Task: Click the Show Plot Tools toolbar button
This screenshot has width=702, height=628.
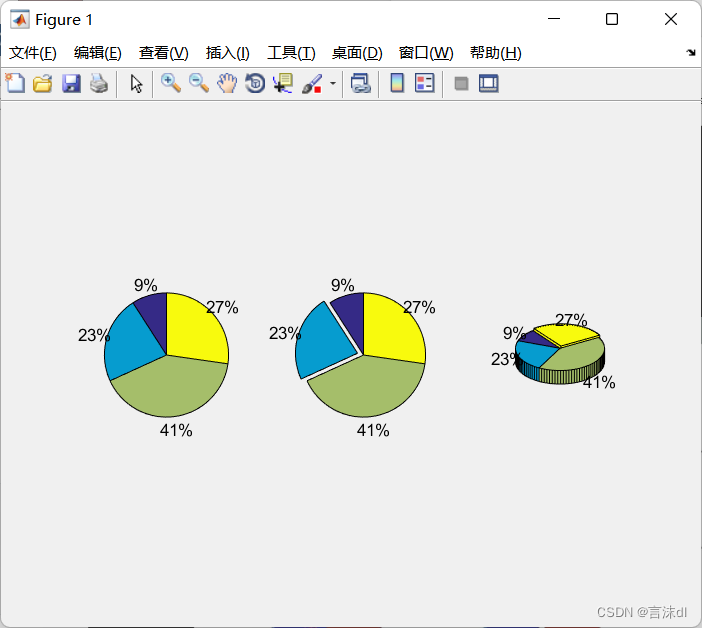Action: coord(489,84)
